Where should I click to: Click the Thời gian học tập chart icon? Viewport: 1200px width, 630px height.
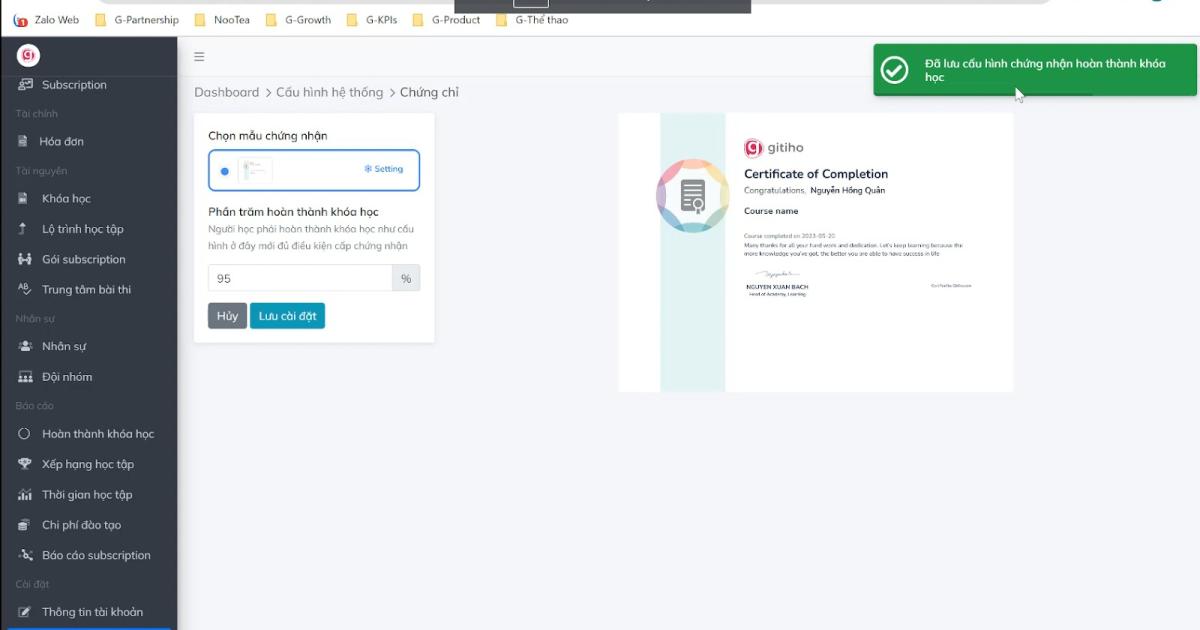tap(25, 495)
